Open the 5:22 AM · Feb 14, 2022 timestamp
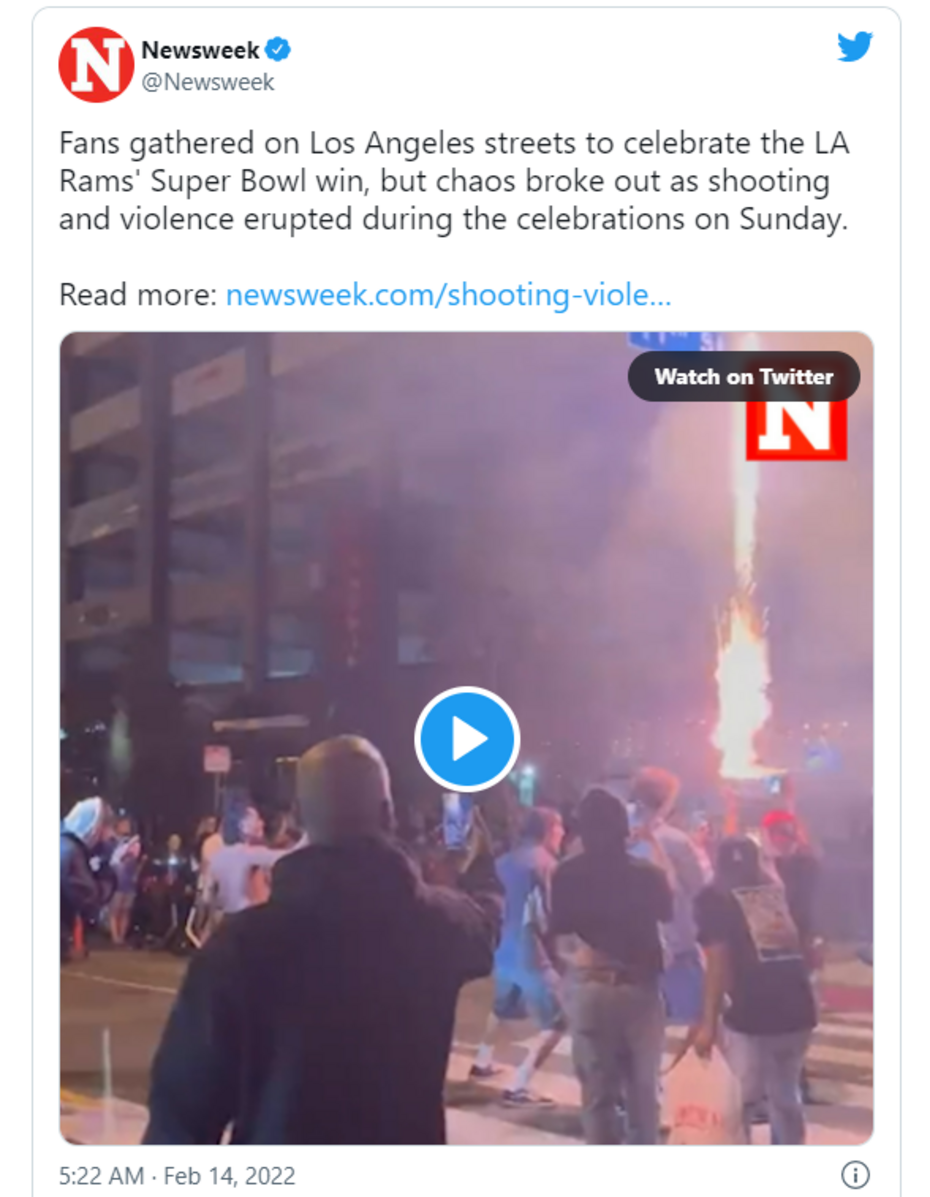 pyautogui.click(x=177, y=1175)
